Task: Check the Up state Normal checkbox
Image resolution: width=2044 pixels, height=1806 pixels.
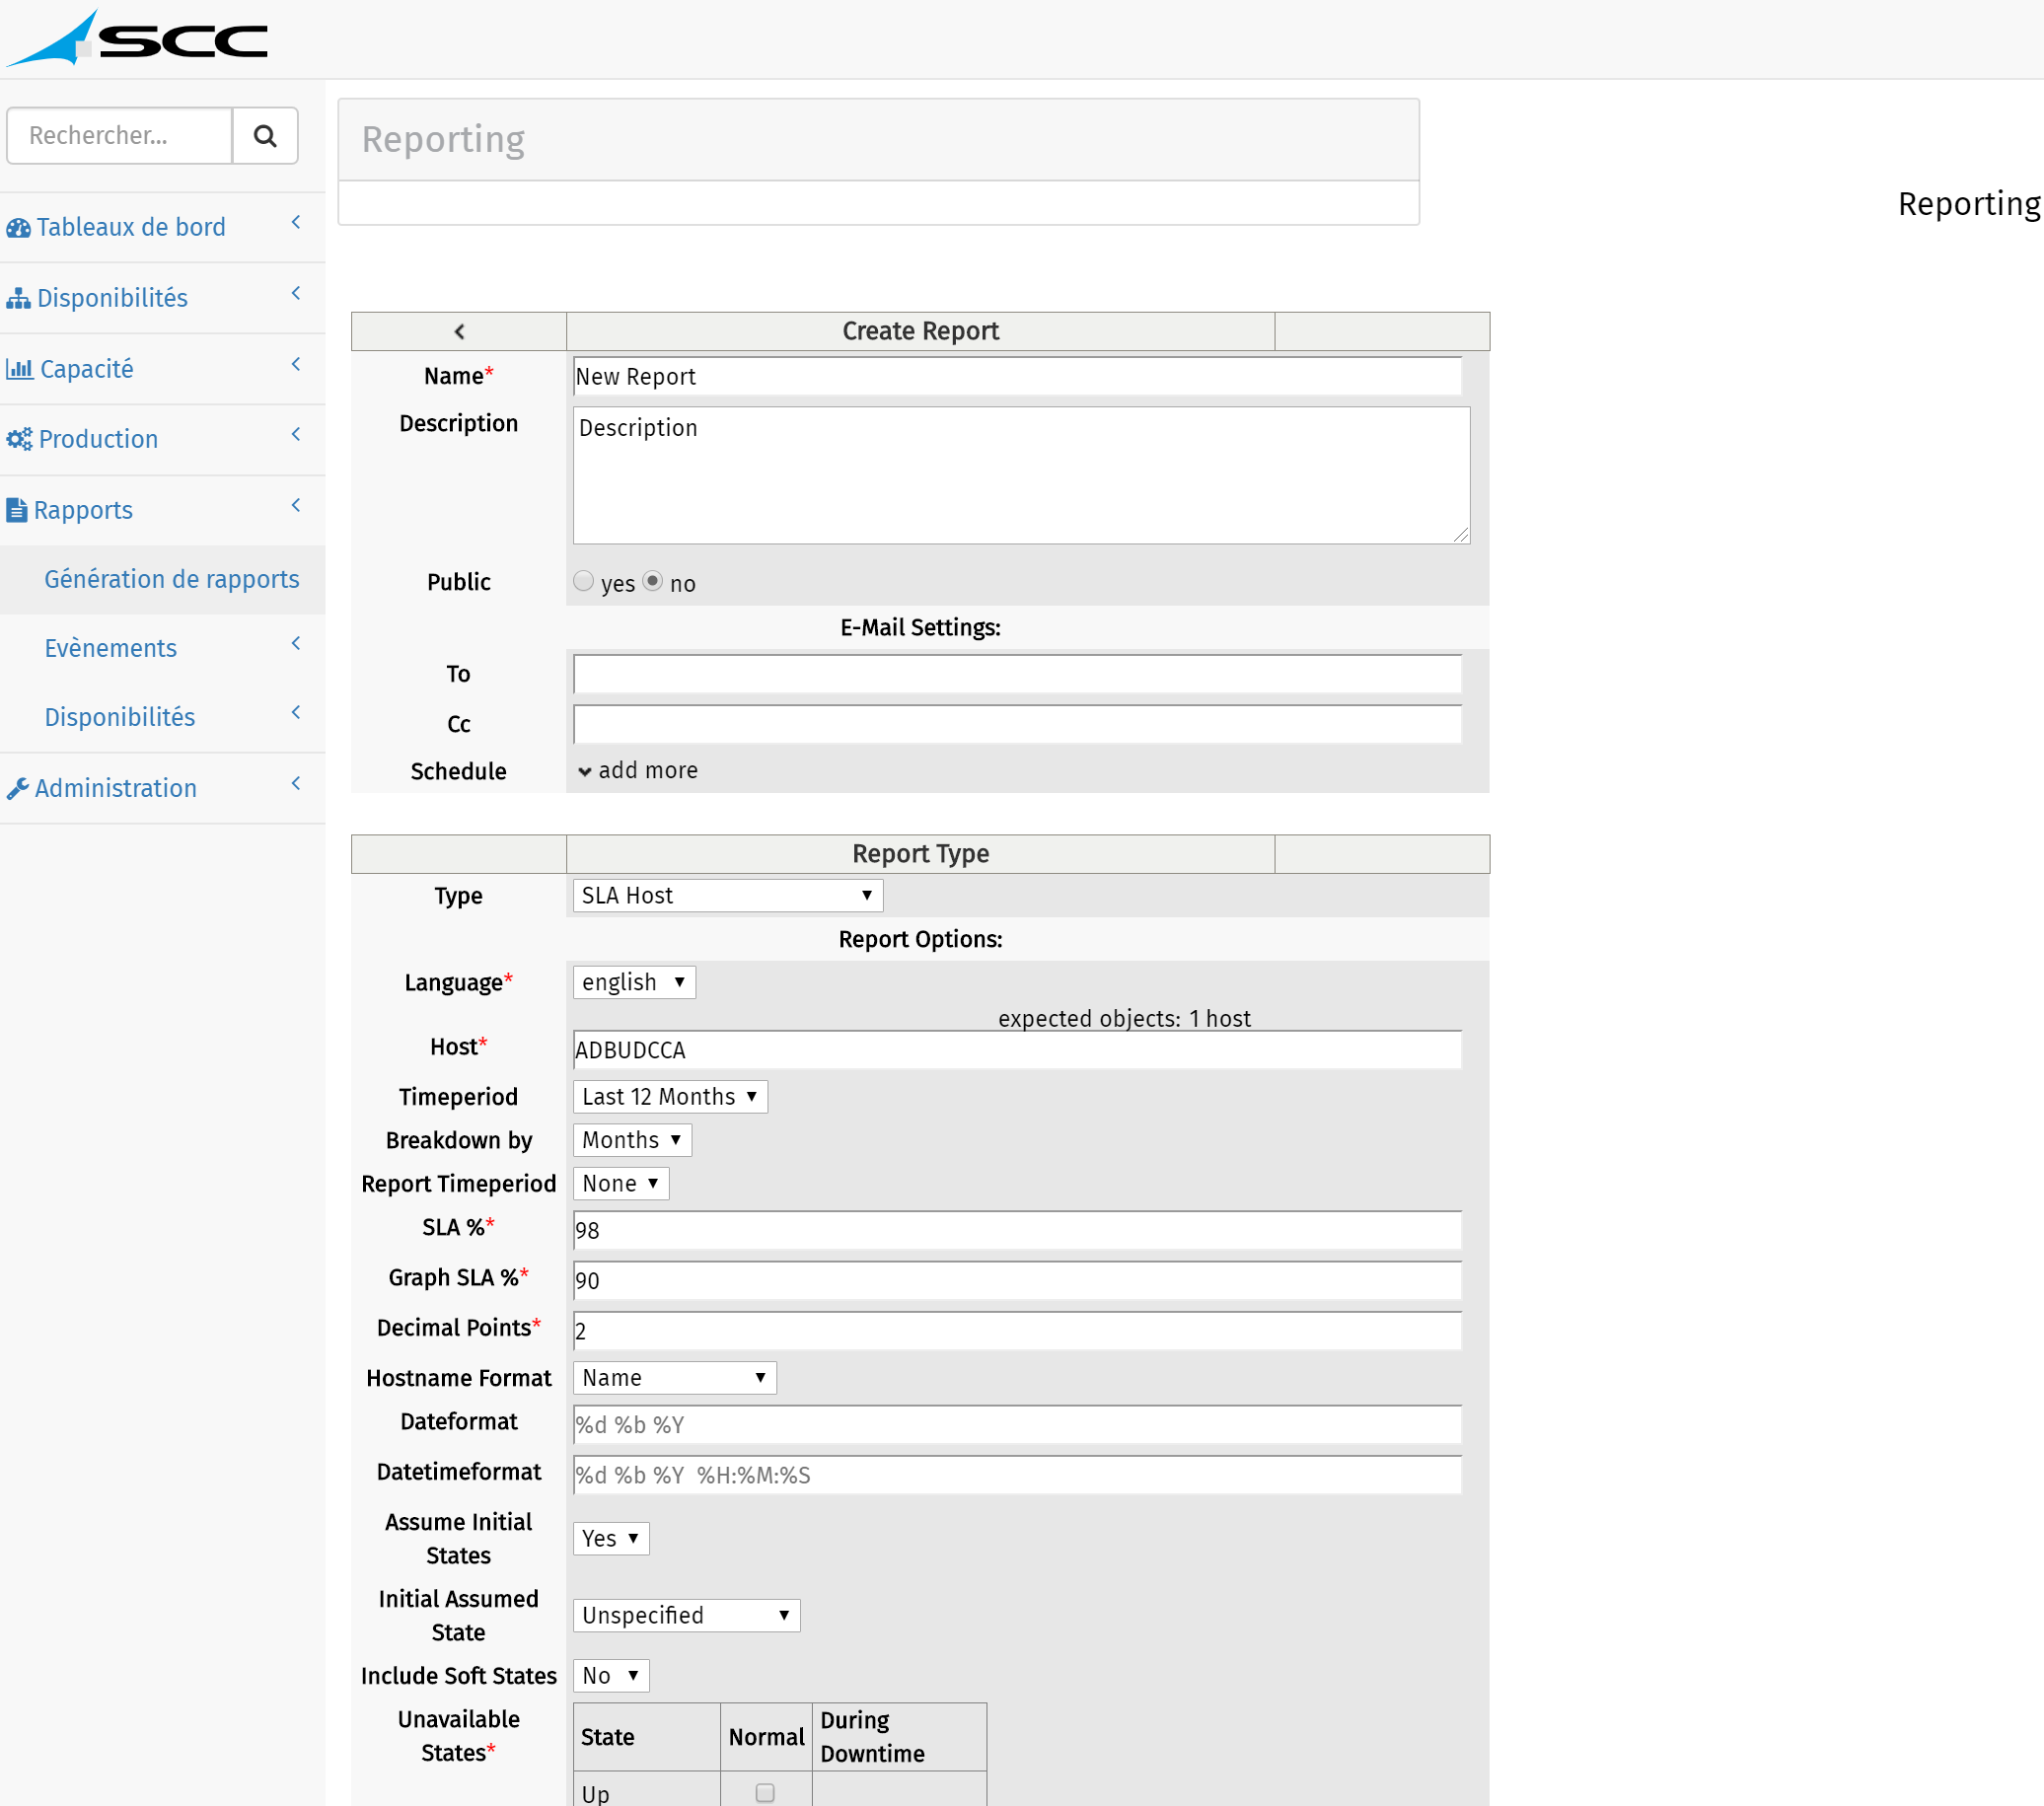Action: [x=765, y=1793]
